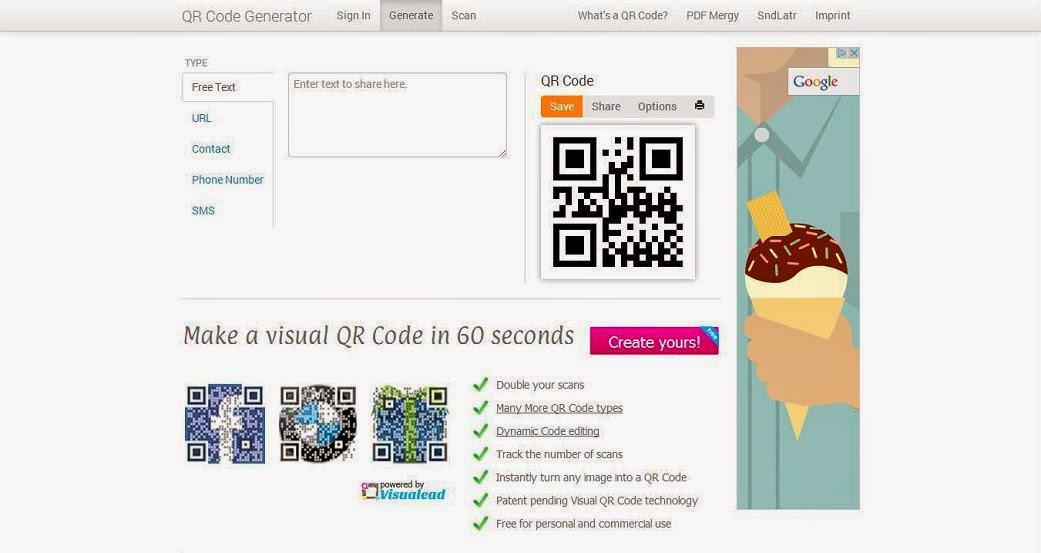This screenshot has width=1041, height=553.
Task: Click the ice cream advertisement banner
Action: coord(798,278)
